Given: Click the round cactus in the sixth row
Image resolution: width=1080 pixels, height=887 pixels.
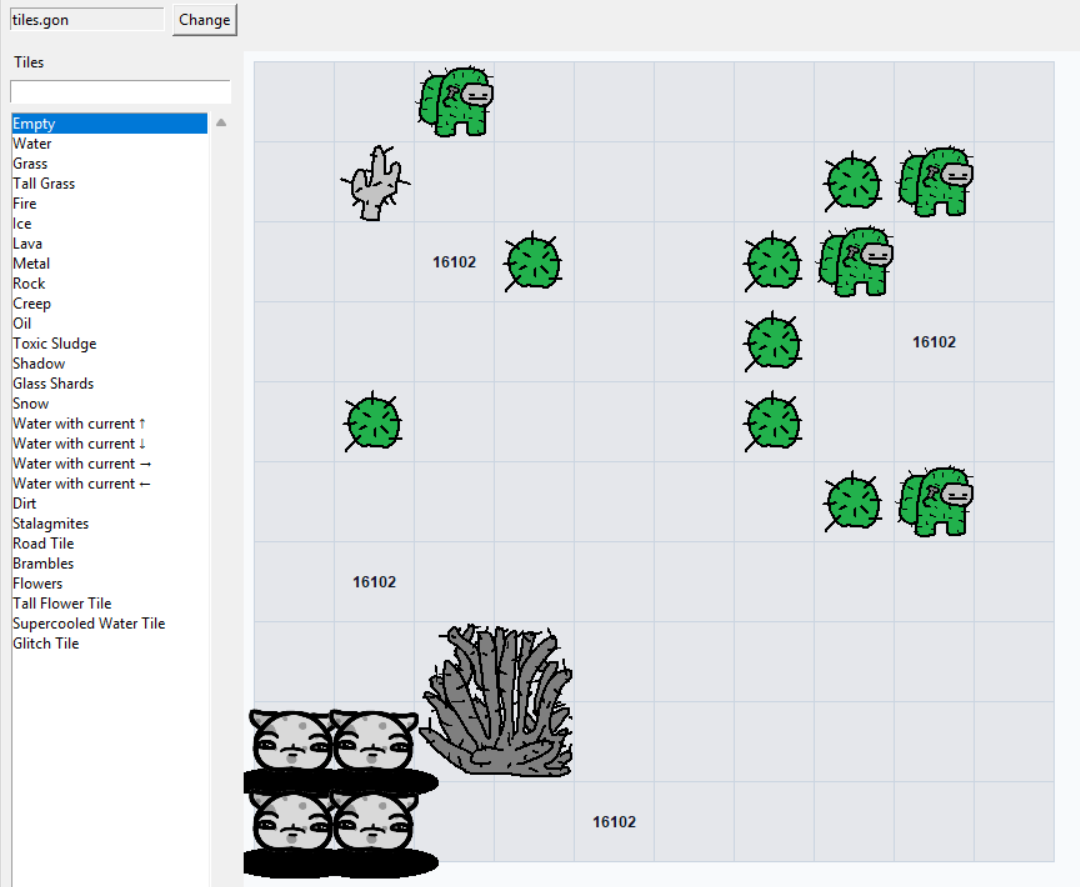Looking at the screenshot, I should tap(853, 503).
